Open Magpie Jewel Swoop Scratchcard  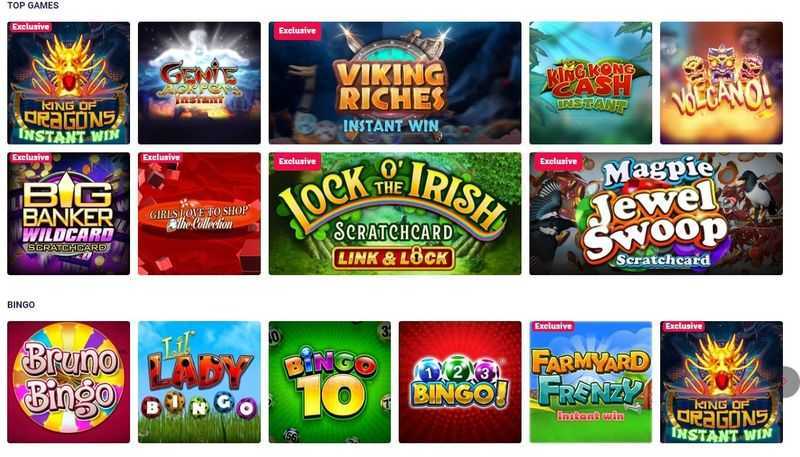[x=656, y=213]
